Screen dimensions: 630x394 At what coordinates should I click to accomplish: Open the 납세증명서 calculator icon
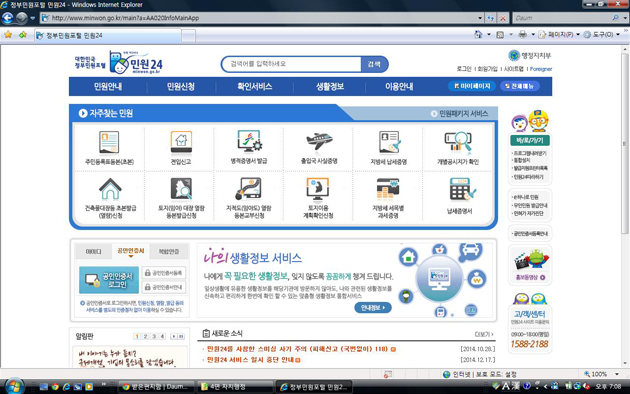click(x=462, y=189)
